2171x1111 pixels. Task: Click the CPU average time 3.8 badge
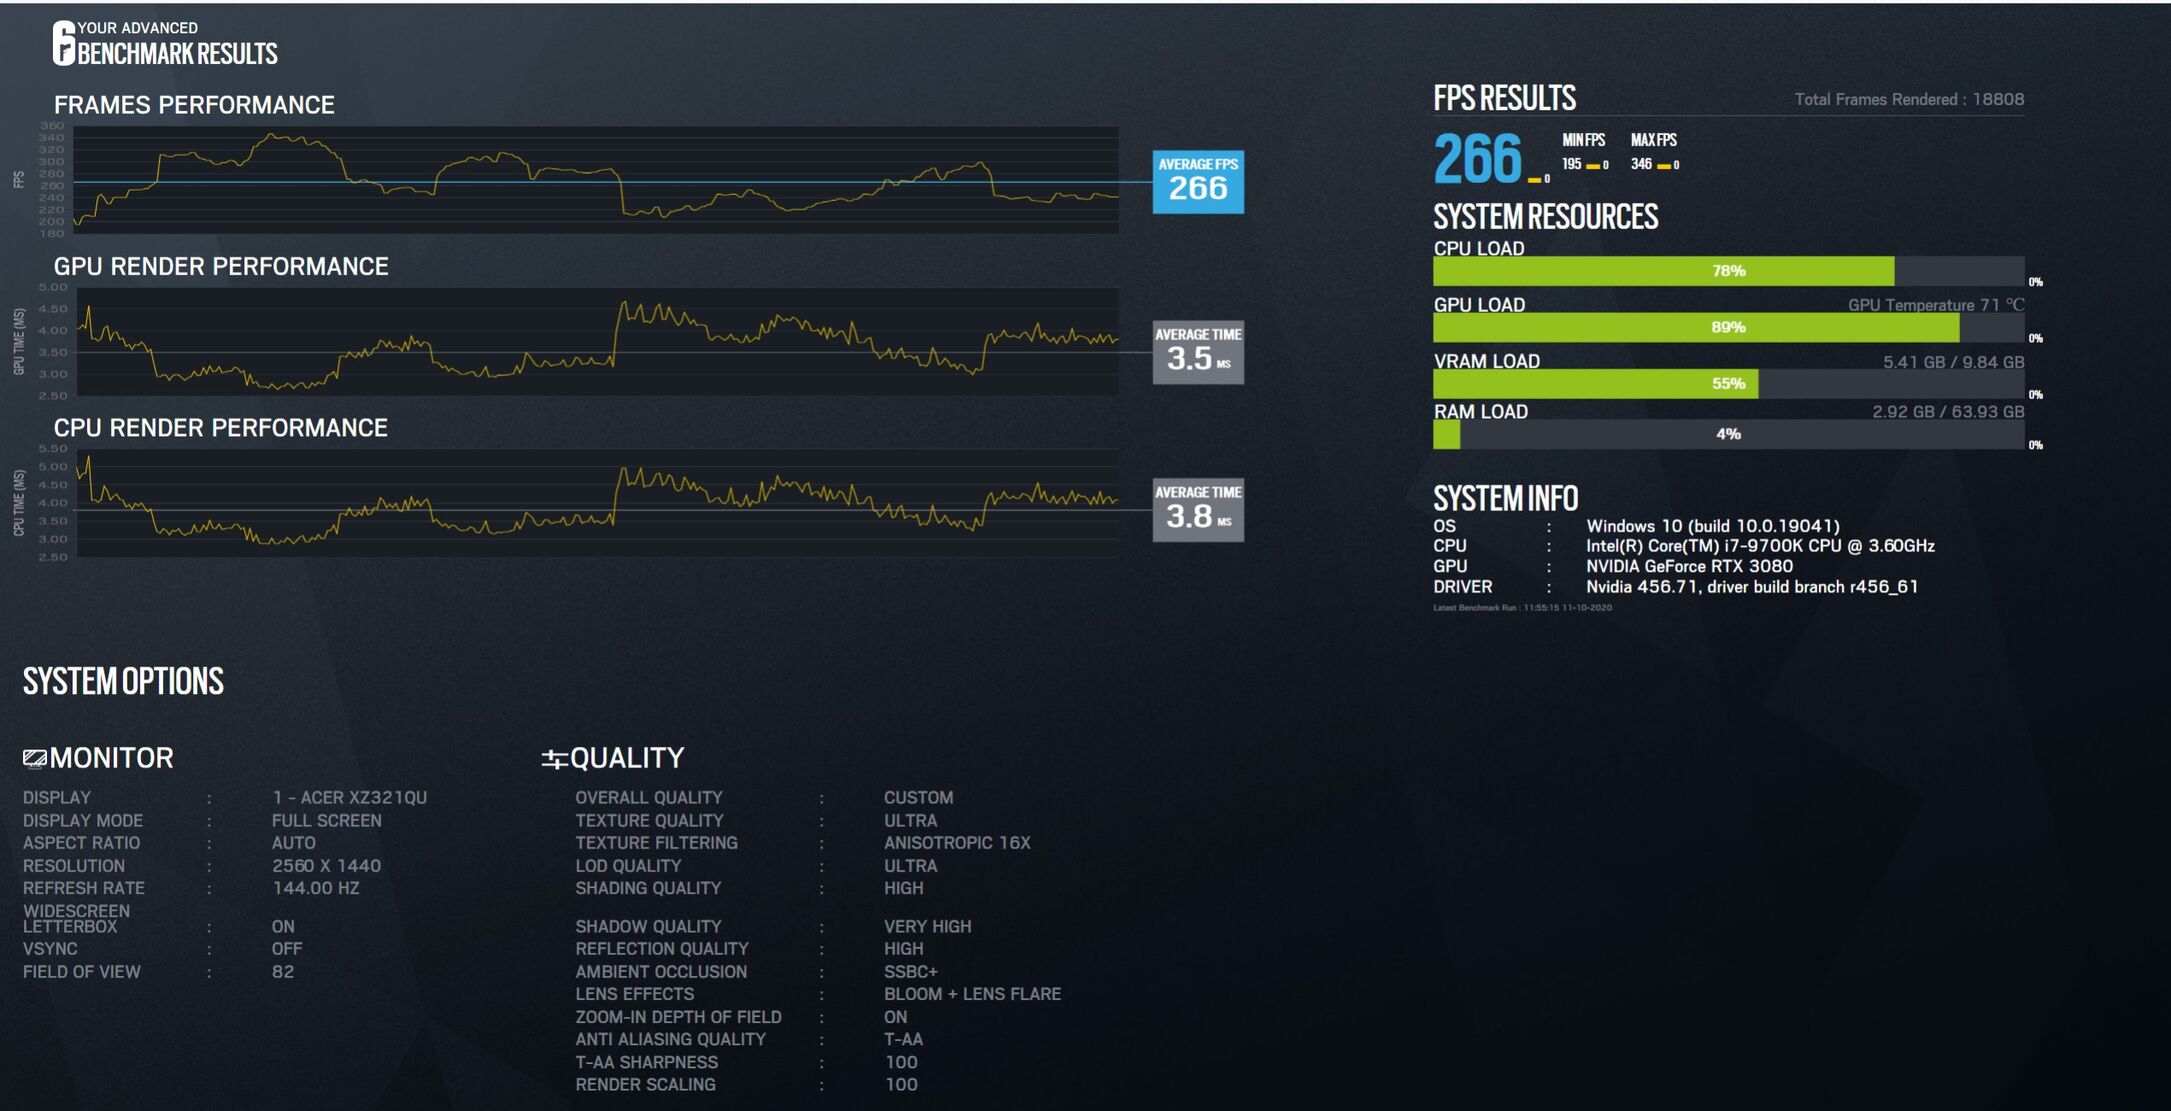click(x=1197, y=510)
